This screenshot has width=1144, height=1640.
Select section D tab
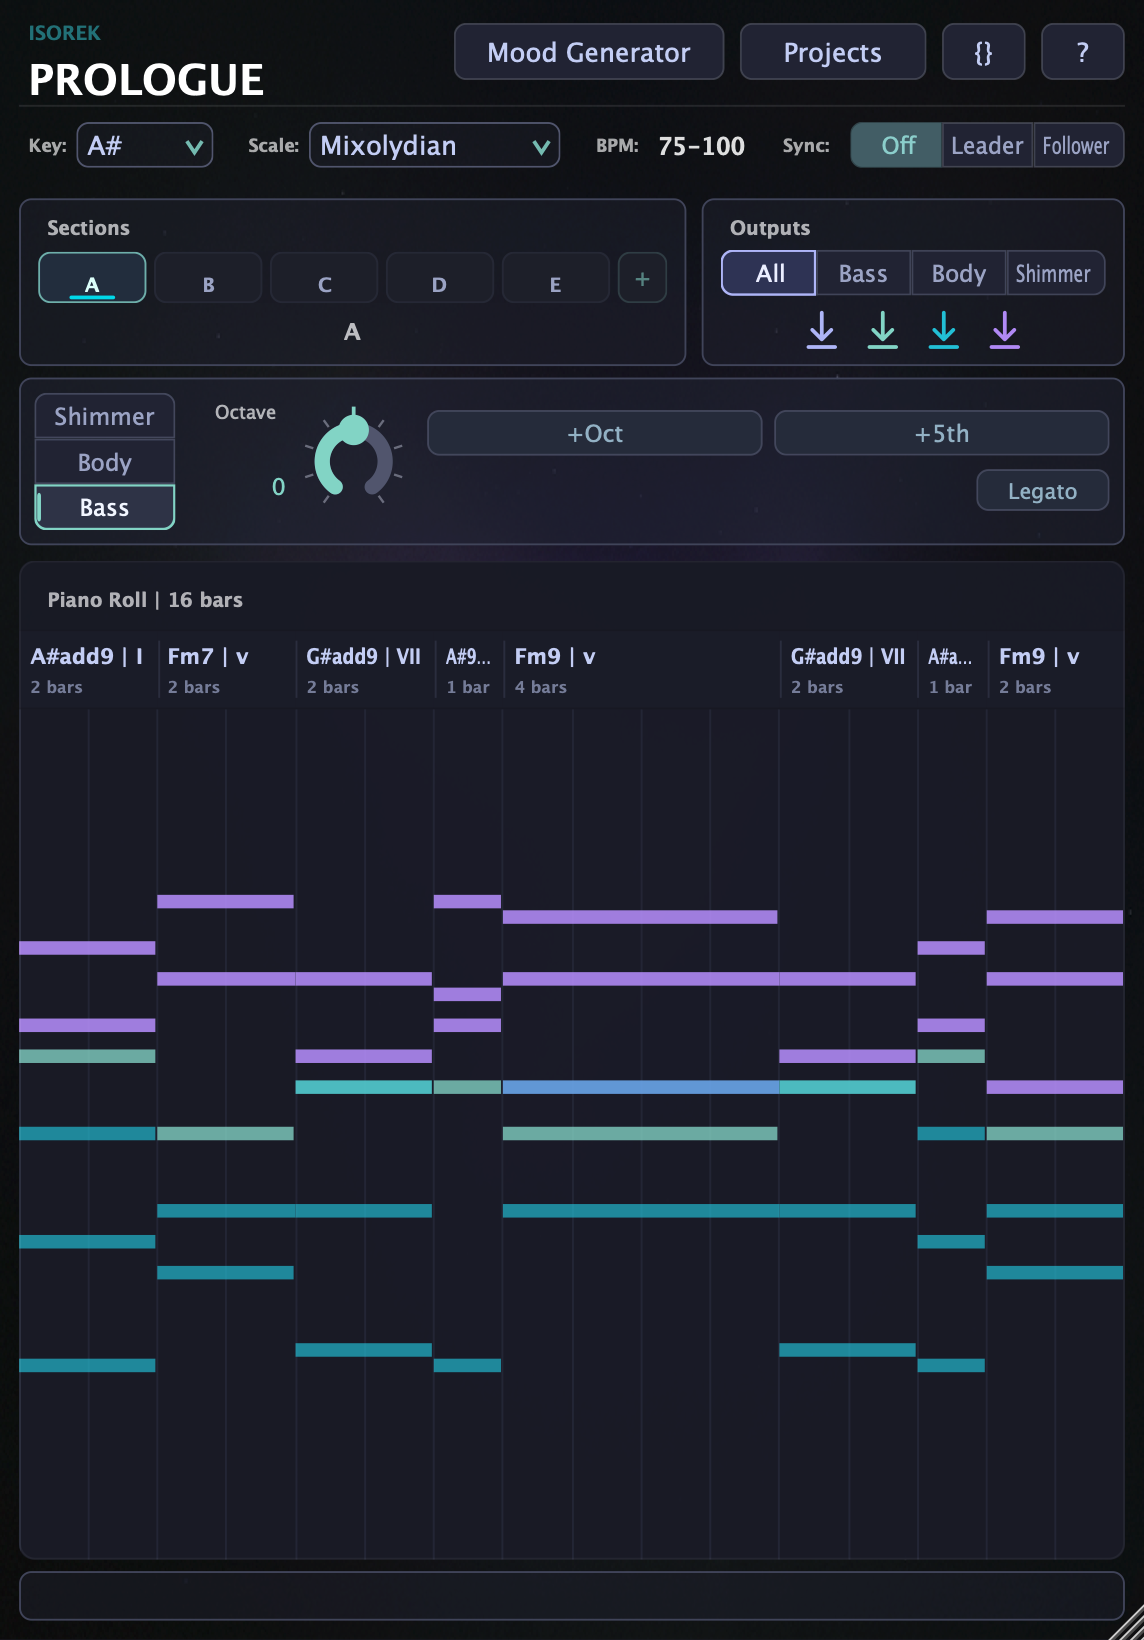tap(440, 278)
